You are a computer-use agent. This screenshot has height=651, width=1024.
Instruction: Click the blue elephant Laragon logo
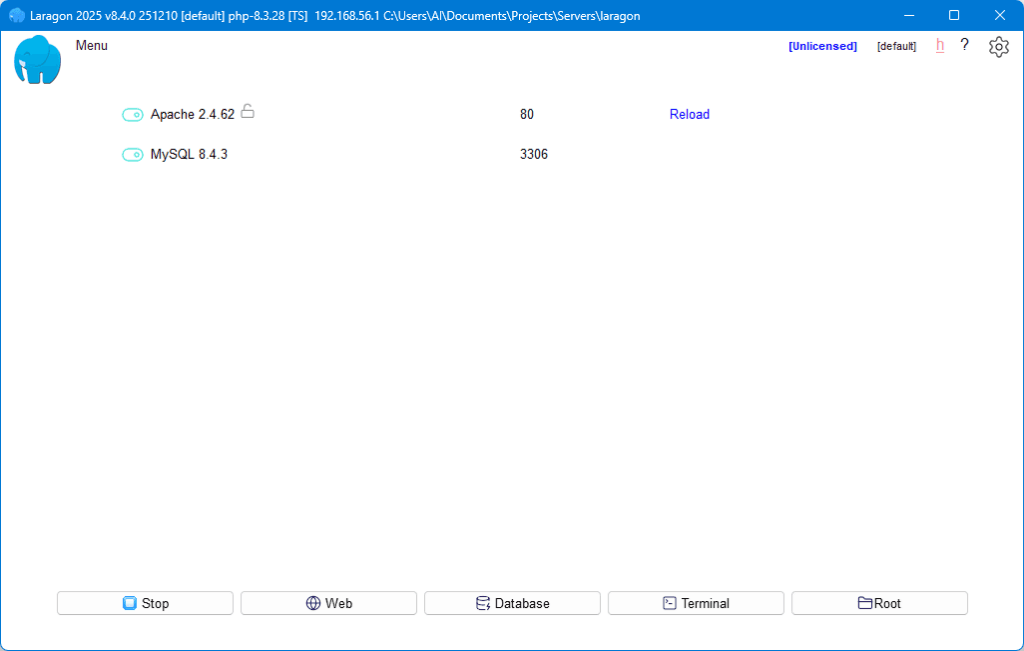coord(38,59)
